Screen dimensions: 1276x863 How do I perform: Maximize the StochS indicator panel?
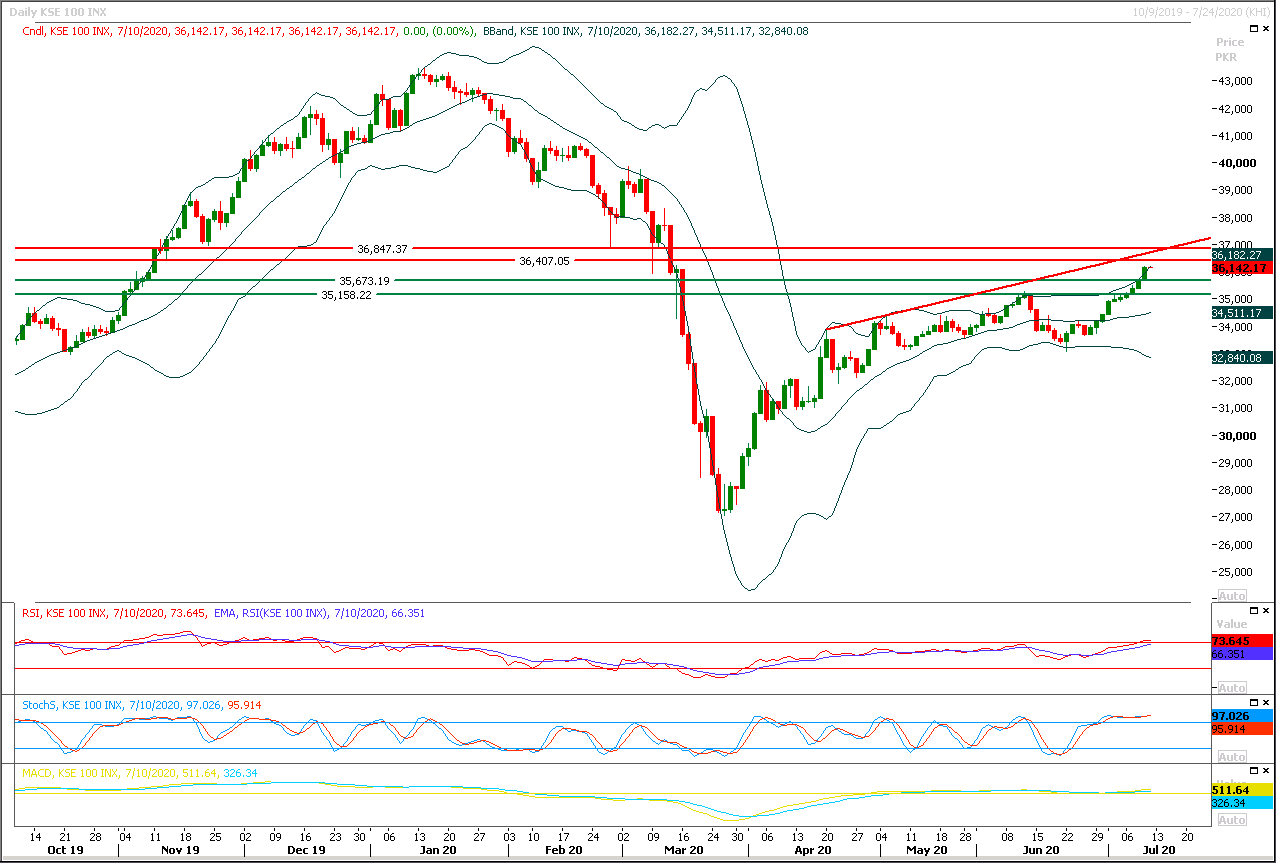1252,703
